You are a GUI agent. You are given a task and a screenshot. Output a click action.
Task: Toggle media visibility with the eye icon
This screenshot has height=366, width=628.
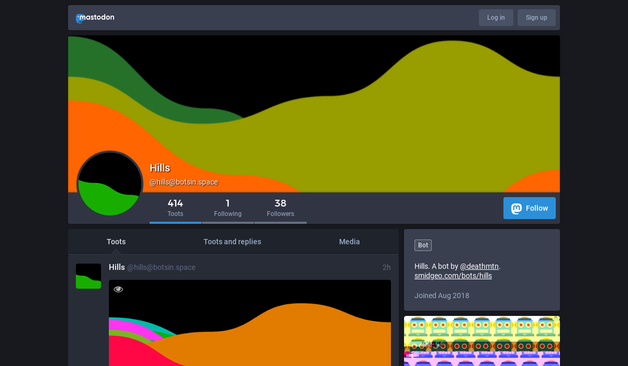point(118,289)
